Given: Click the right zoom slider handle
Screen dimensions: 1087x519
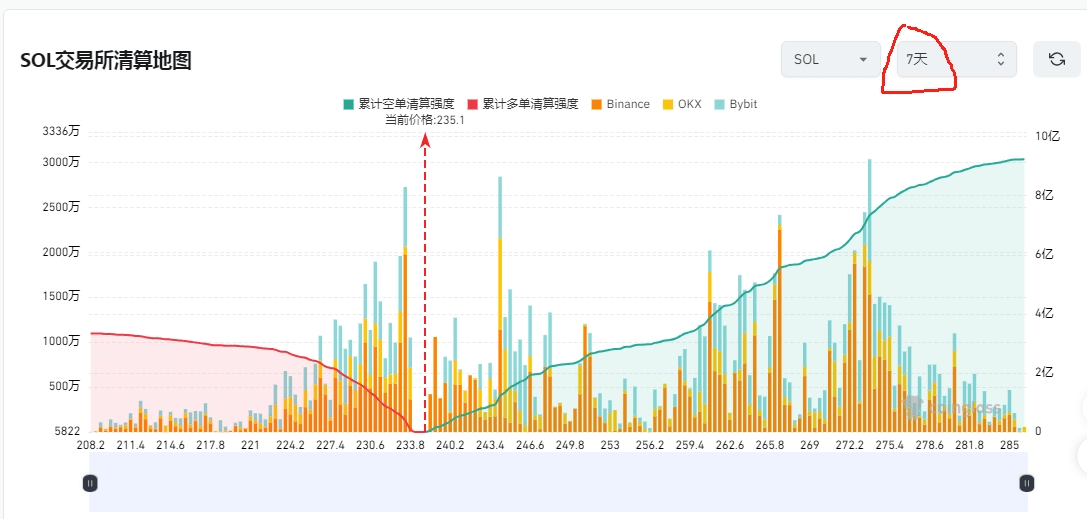Looking at the screenshot, I should (x=1026, y=483).
